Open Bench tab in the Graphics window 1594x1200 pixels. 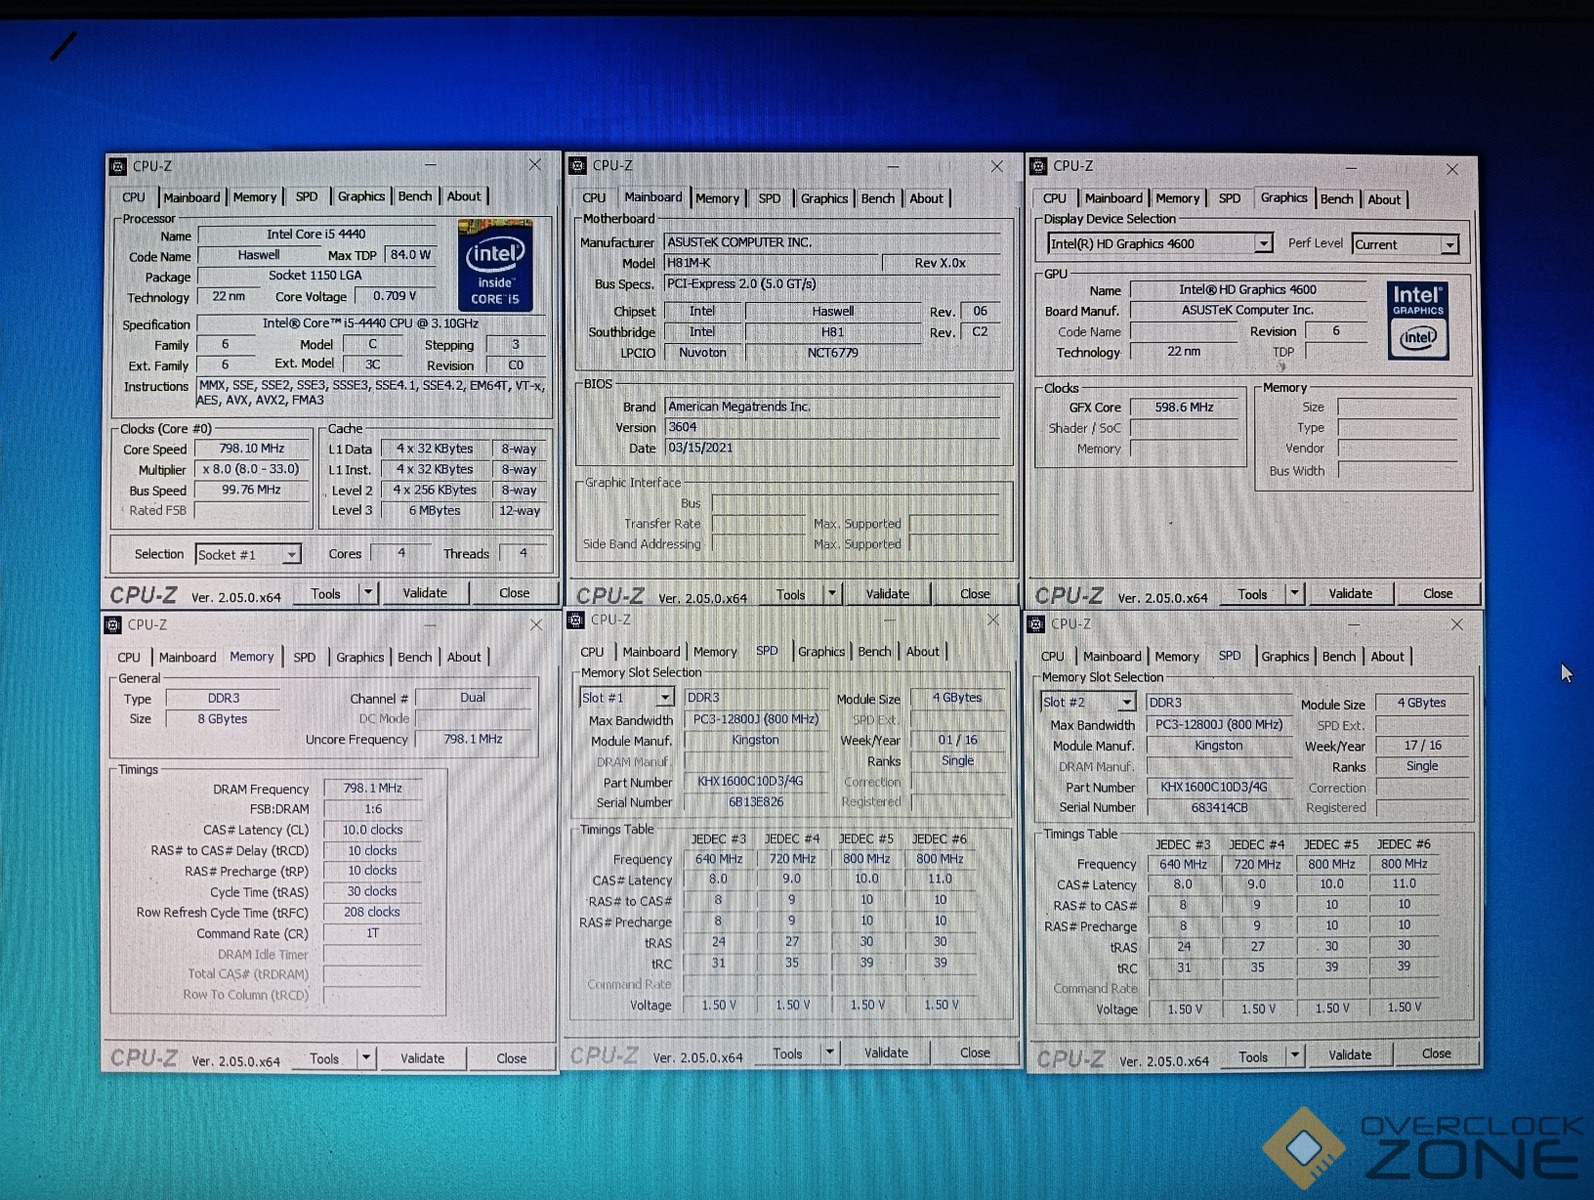pyautogui.click(x=1336, y=199)
